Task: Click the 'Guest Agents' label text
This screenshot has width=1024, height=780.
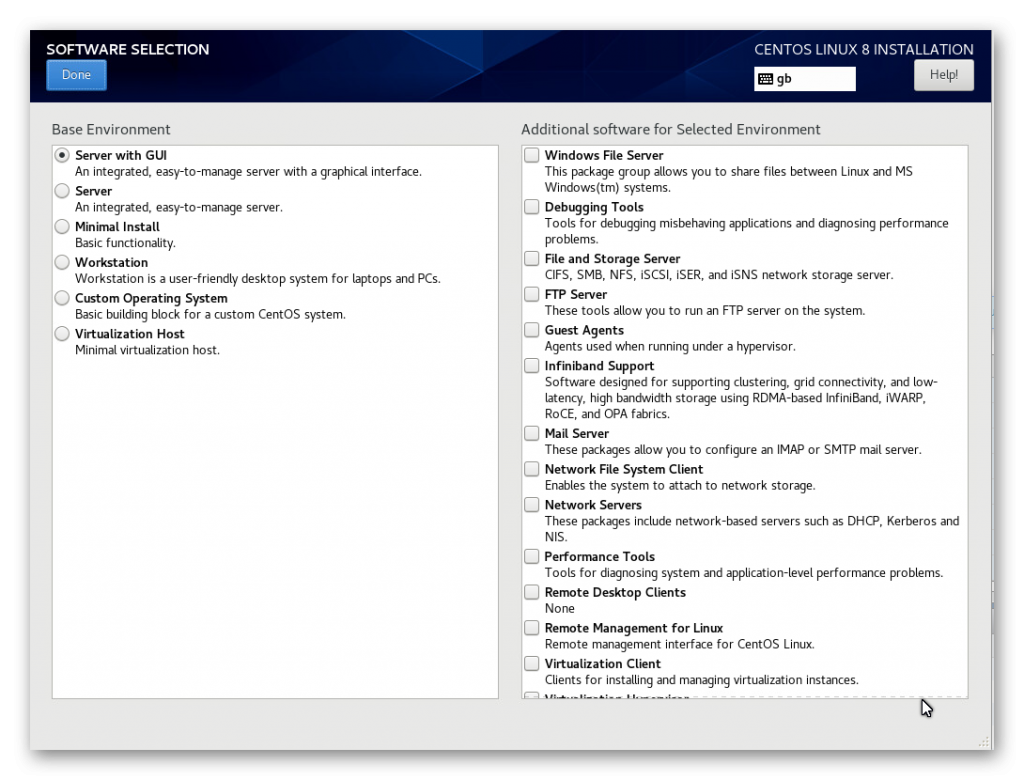Action: [584, 331]
